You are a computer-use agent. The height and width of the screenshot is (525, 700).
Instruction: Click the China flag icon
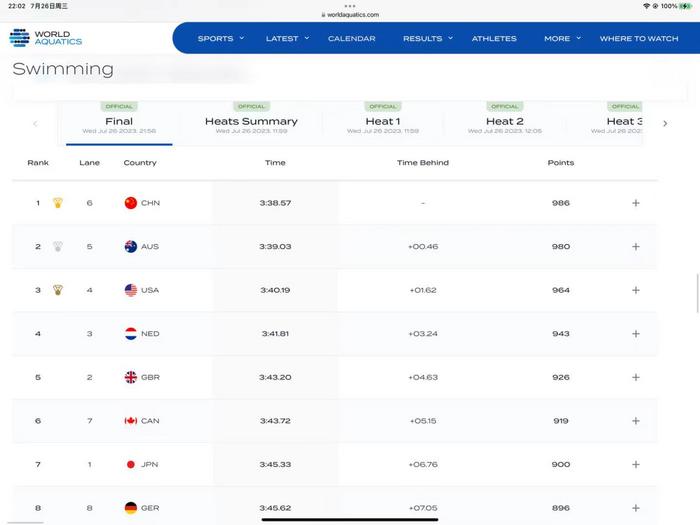click(x=130, y=203)
